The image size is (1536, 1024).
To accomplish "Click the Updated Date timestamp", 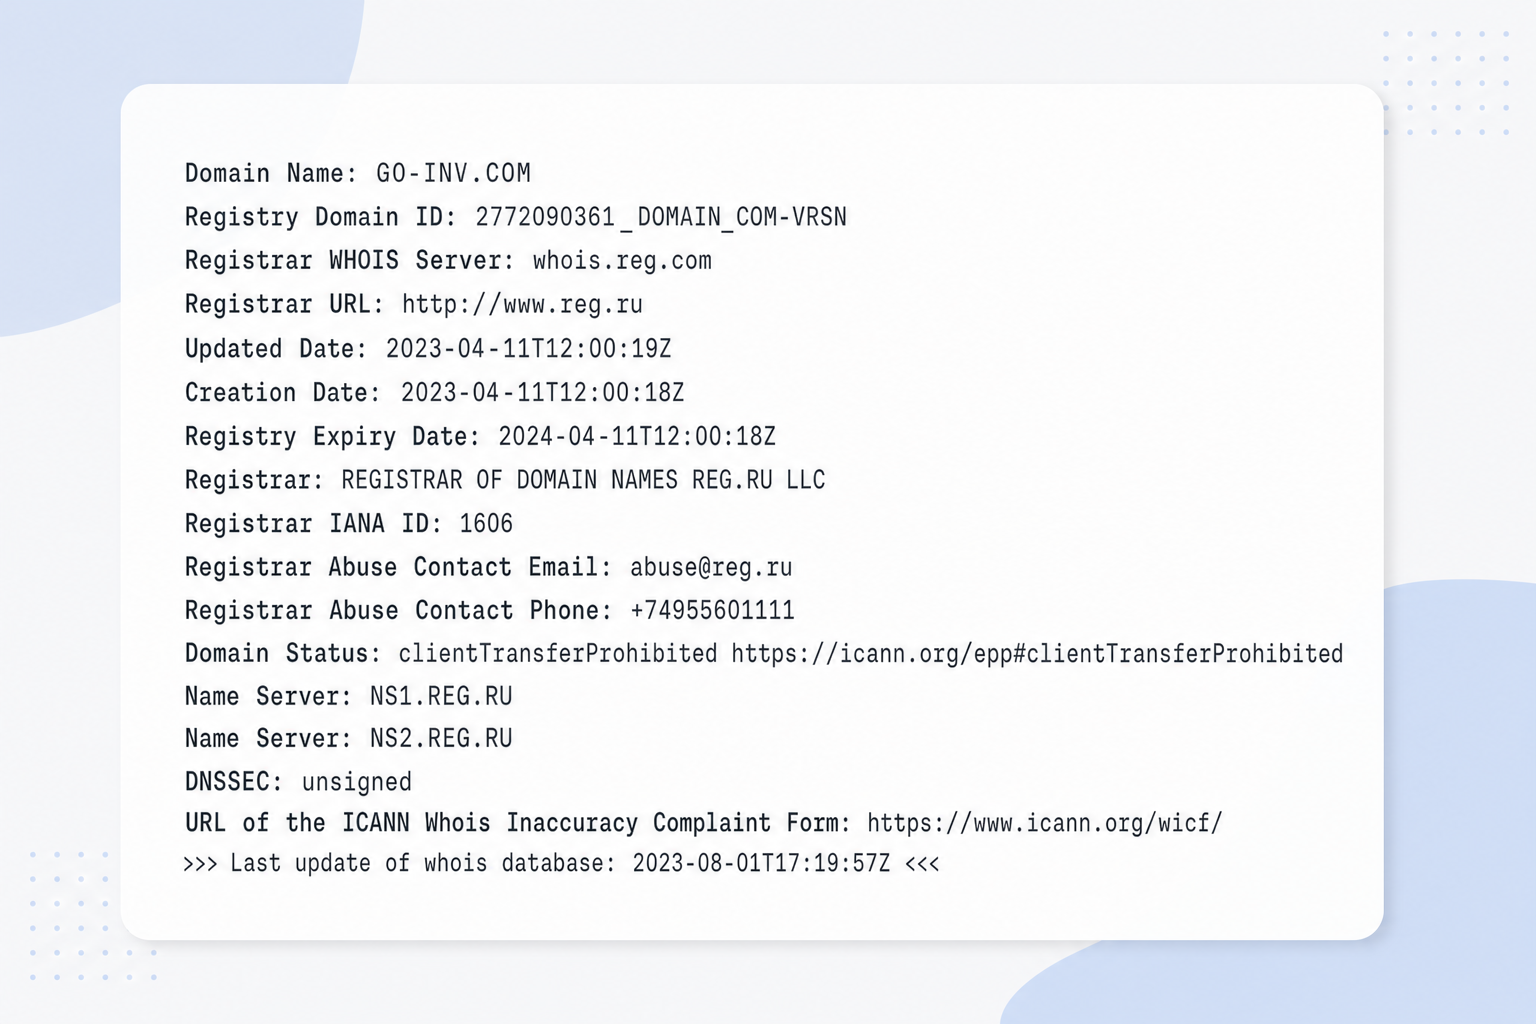I will click(529, 349).
